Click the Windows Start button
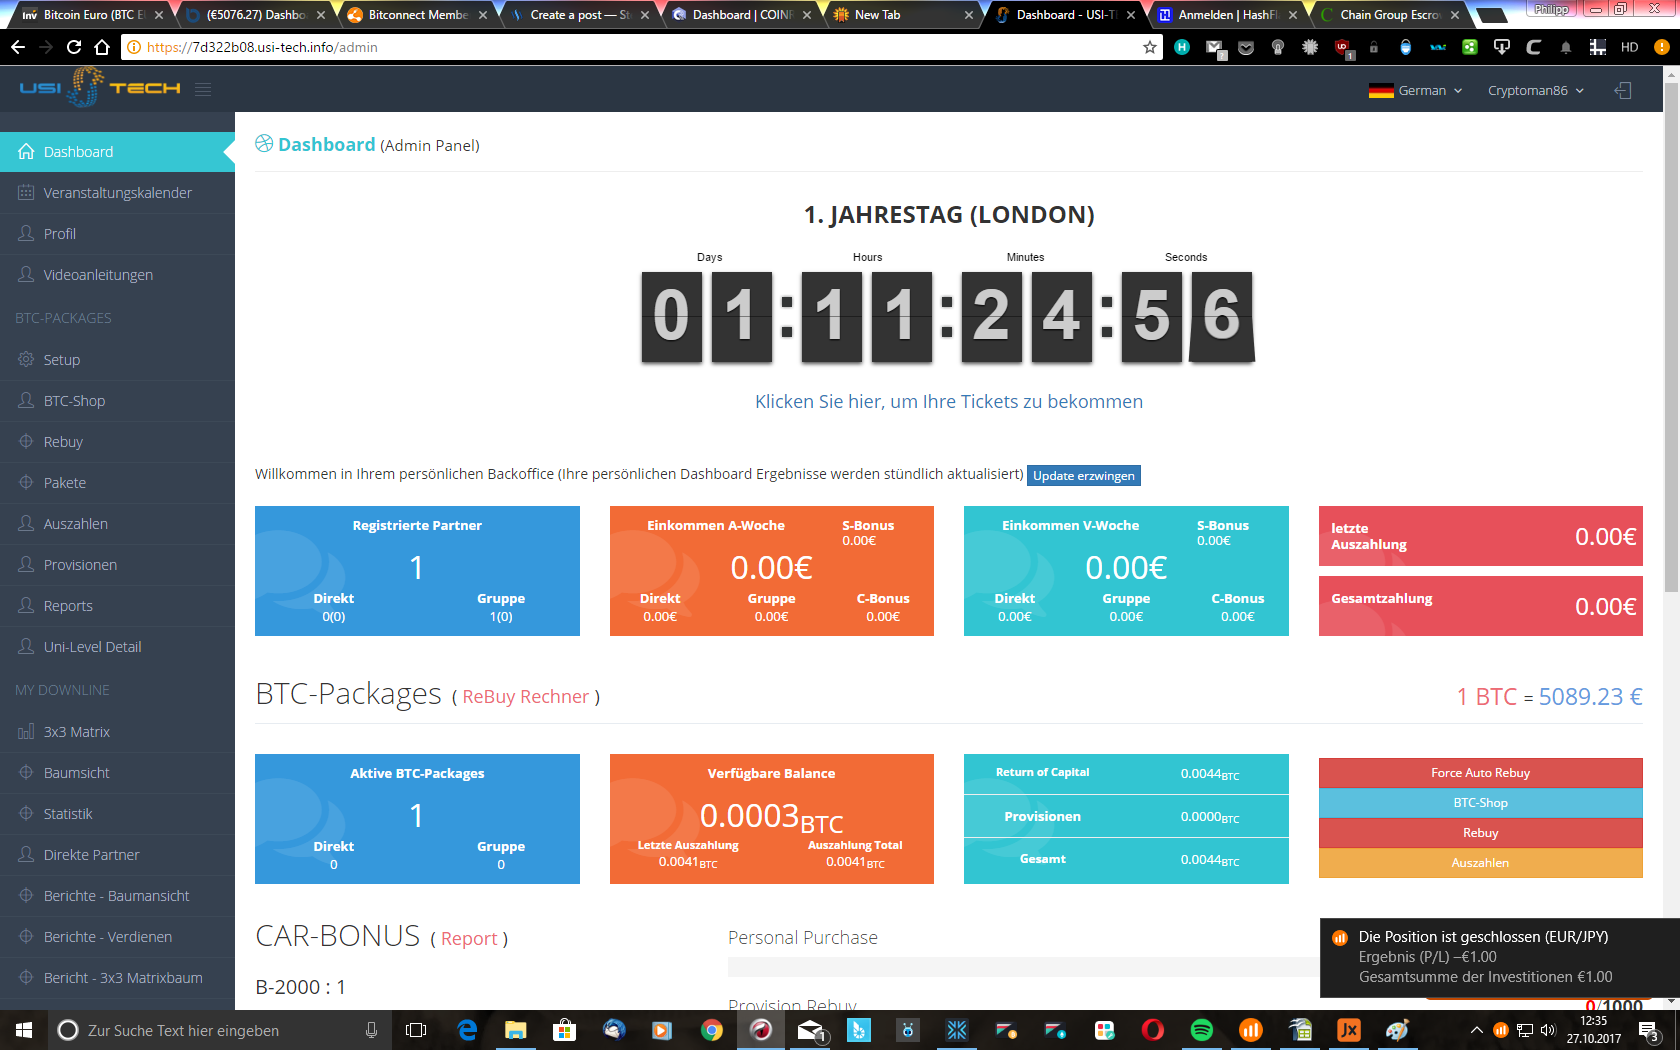 point(24,1030)
